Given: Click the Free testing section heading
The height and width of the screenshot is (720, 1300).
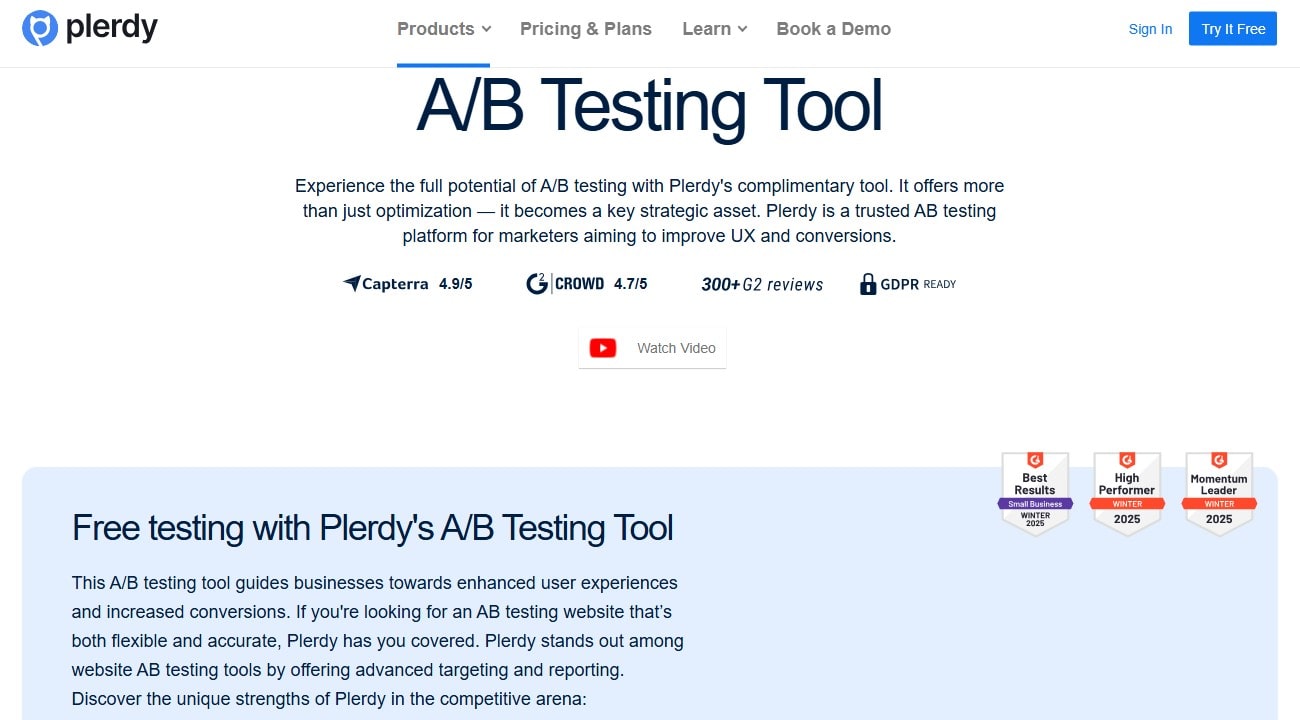Looking at the screenshot, I should pos(373,528).
